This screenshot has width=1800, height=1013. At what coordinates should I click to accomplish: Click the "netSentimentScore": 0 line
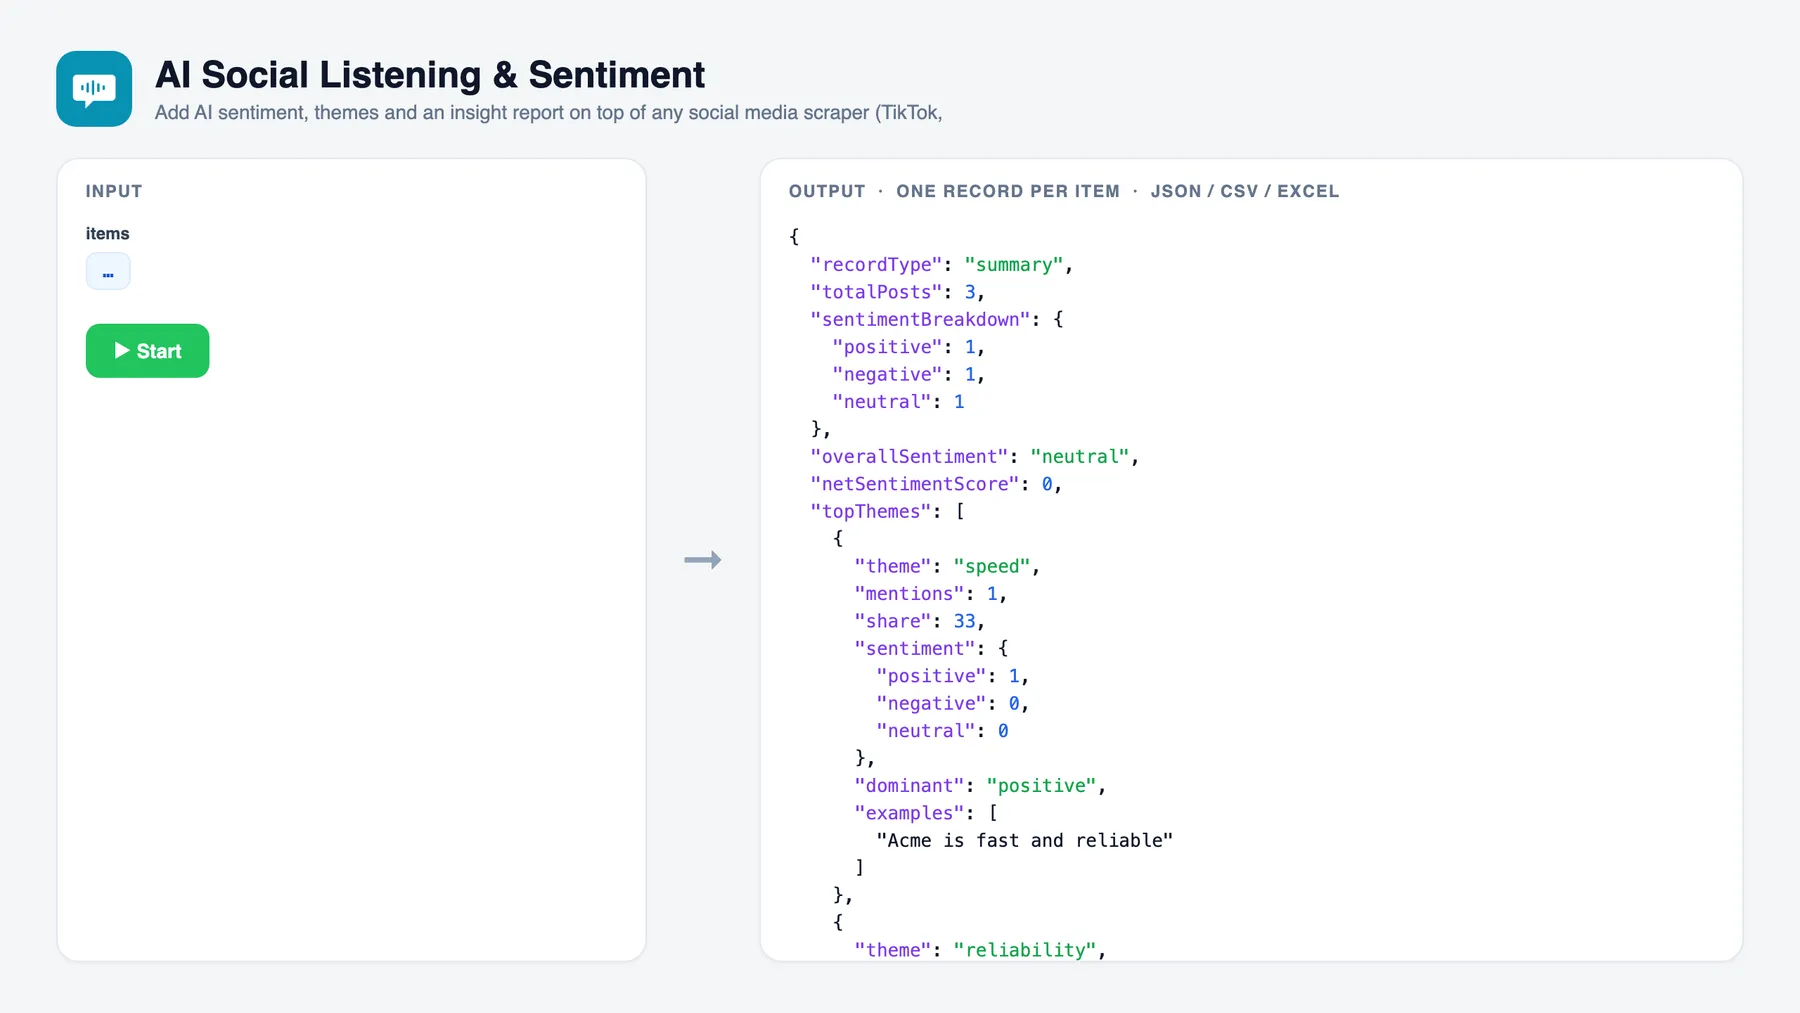point(936,484)
